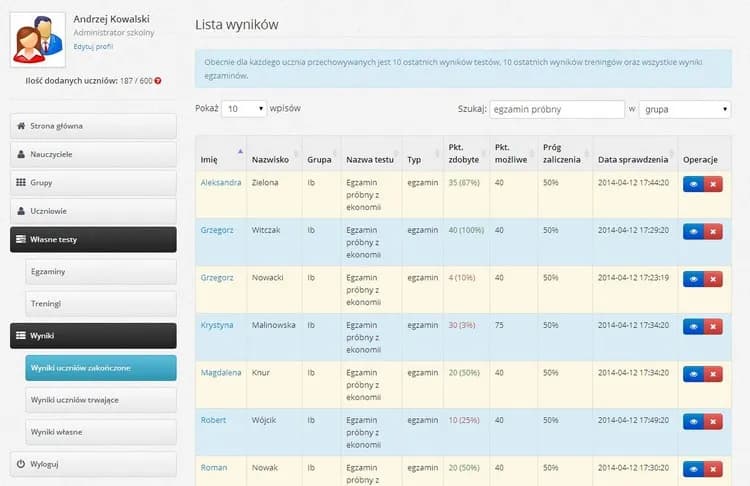Open the Egzaminy submenu item
Image resolution: width=750 pixels, height=486 pixels.
tap(100, 272)
